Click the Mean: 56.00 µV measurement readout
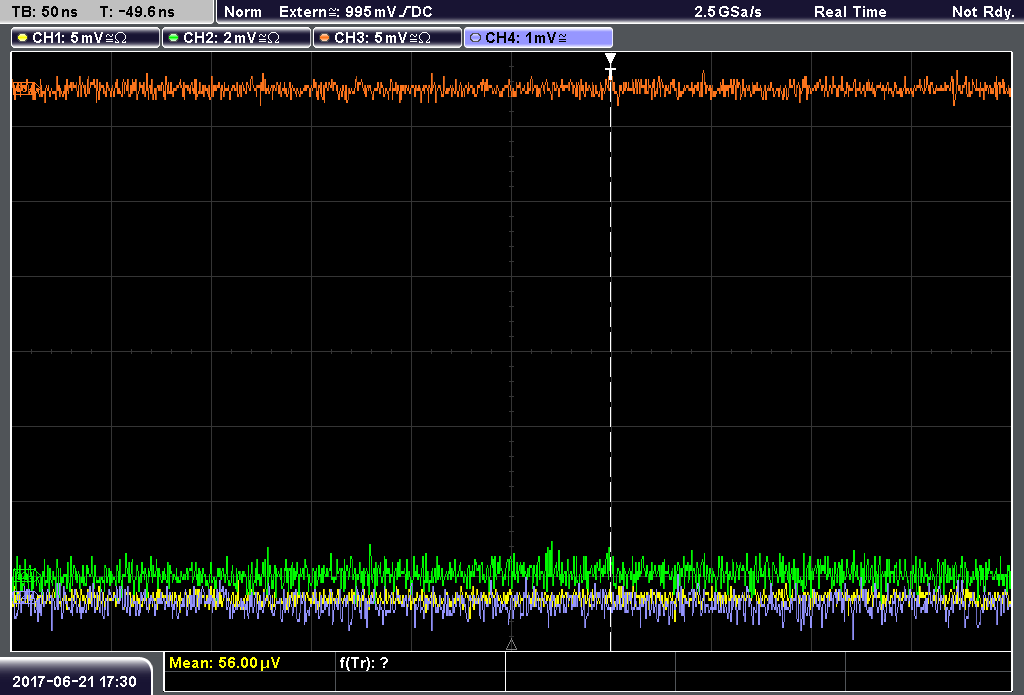 [225, 663]
